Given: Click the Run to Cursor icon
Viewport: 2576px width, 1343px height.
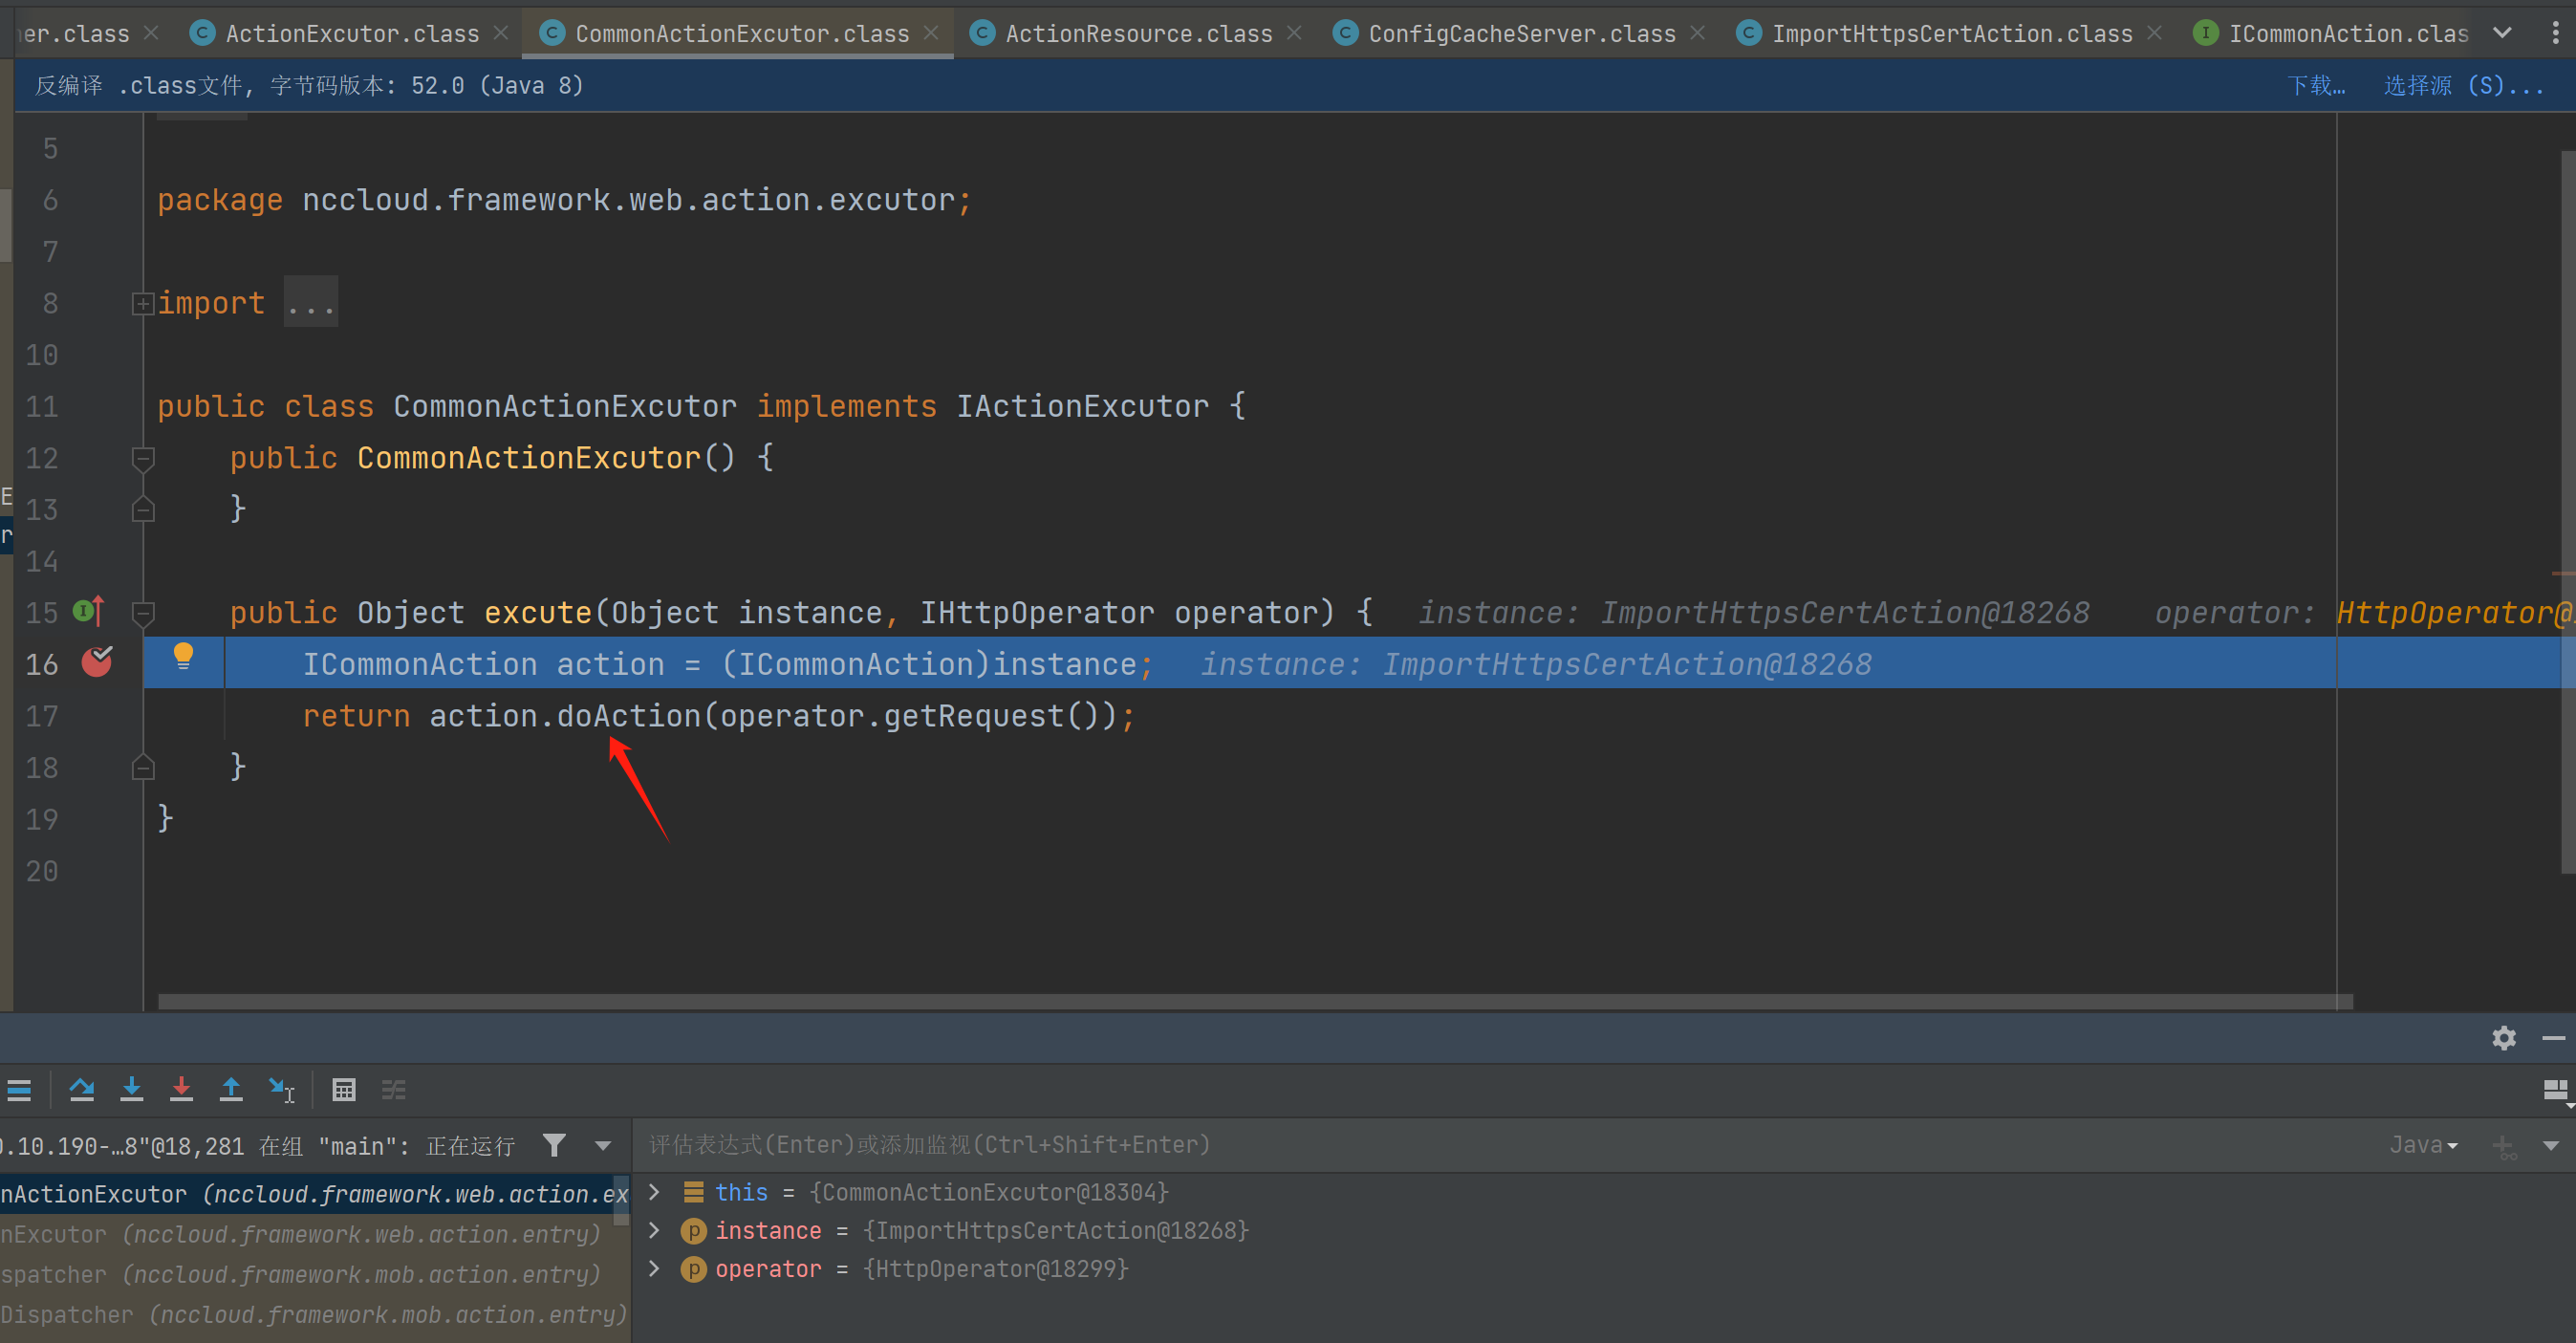Looking at the screenshot, I should point(281,1089).
